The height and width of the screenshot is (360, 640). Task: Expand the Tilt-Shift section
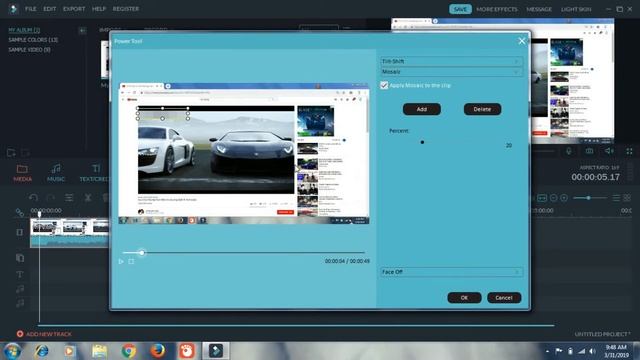point(451,61)
